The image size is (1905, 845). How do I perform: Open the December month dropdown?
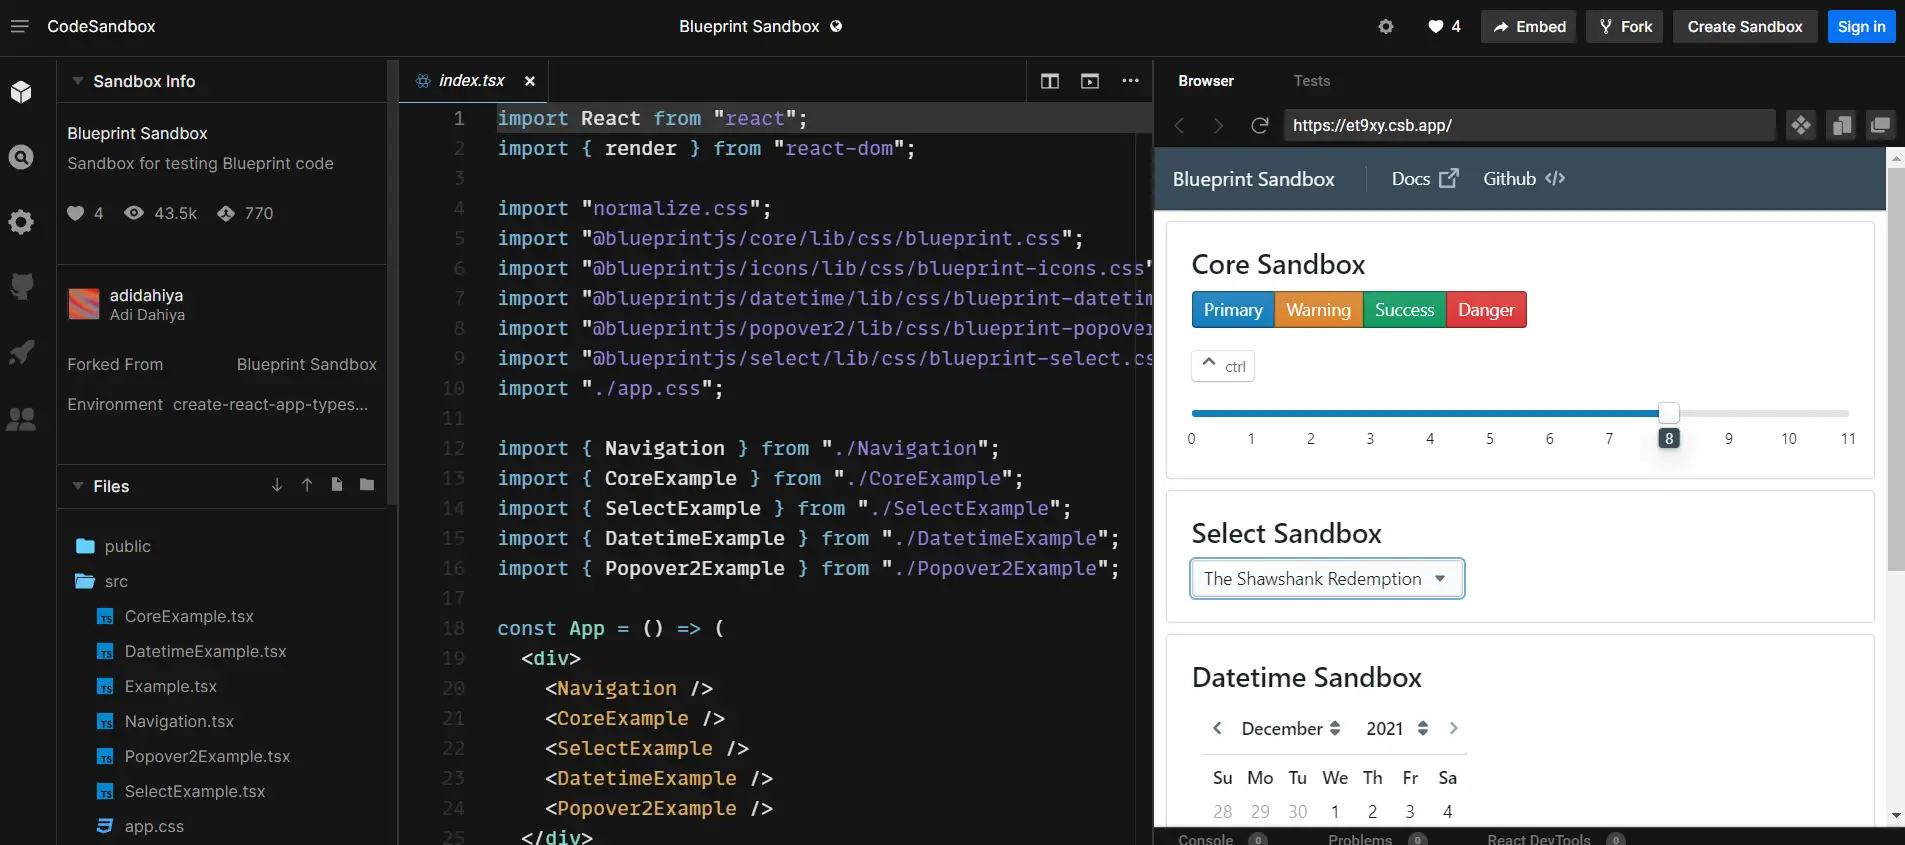[1290, 729]
